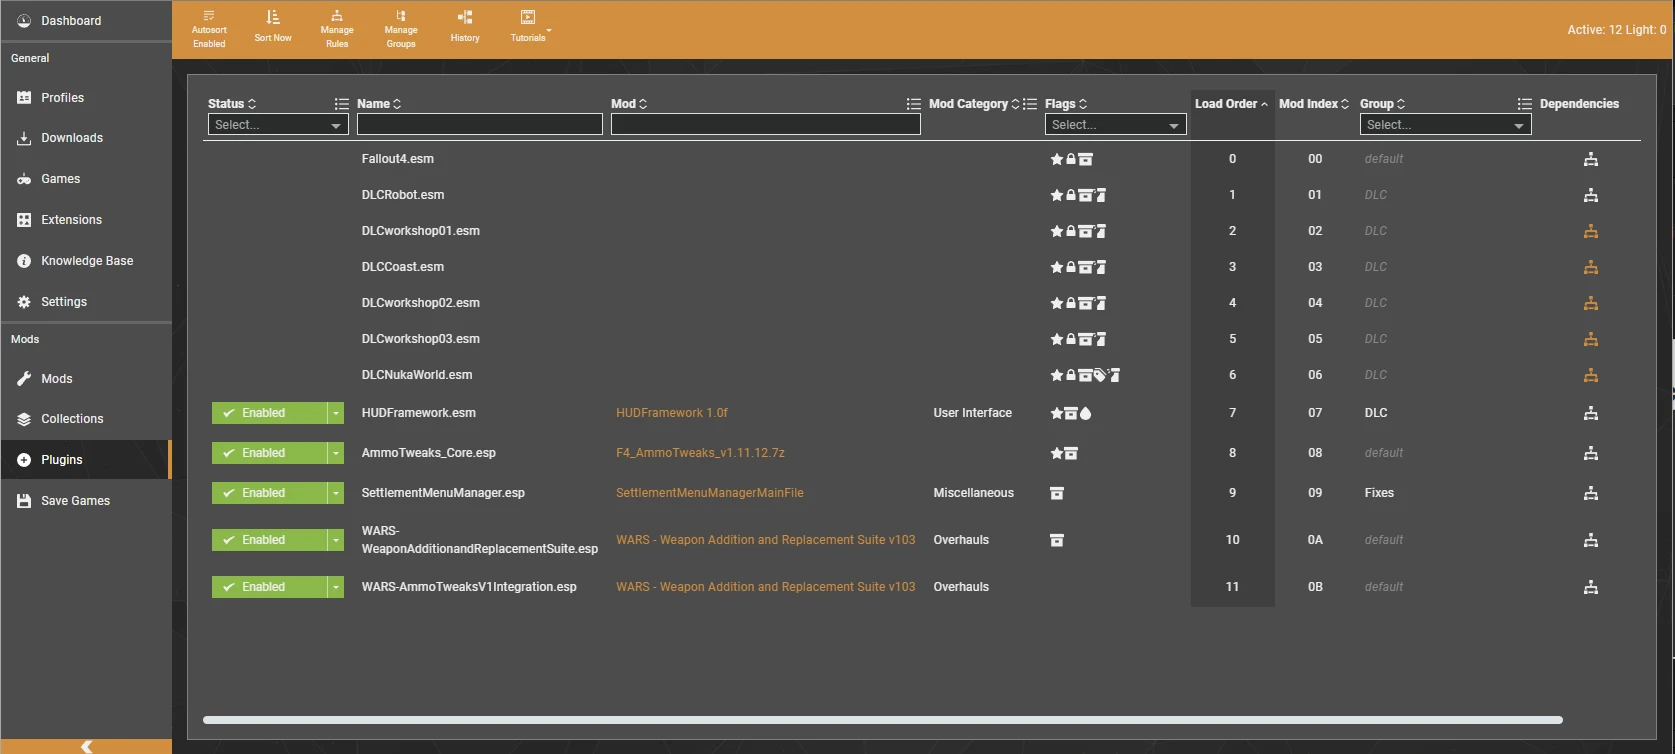Sort by the Mod Index column

(x=1314, y=104)
